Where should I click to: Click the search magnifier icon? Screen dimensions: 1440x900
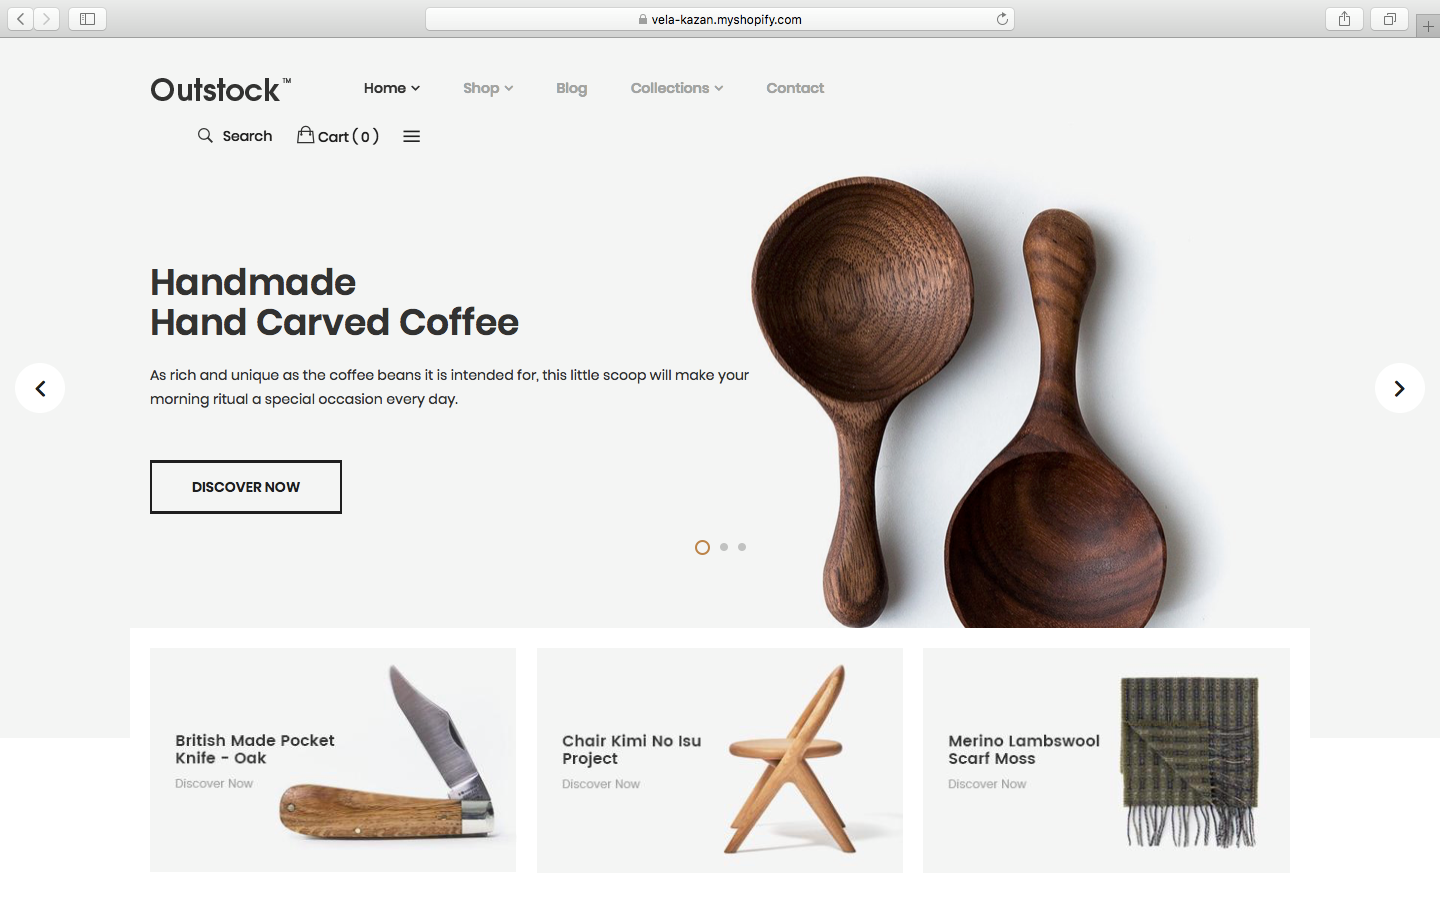[205, 136]
